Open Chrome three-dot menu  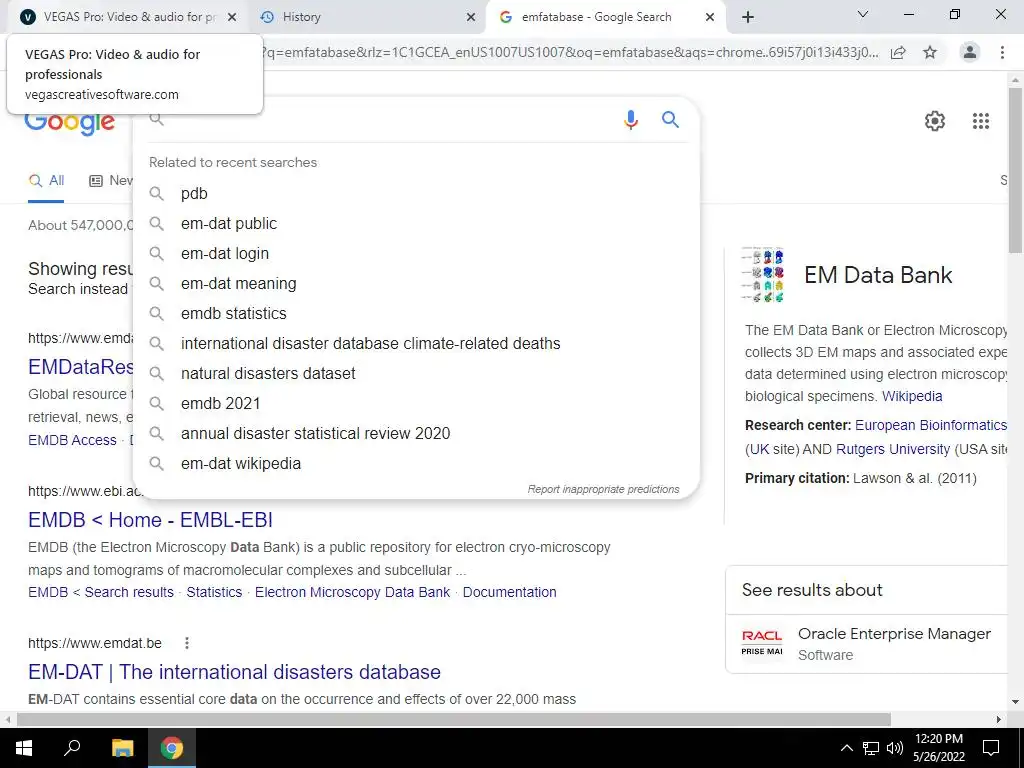tap(1002, 52)
